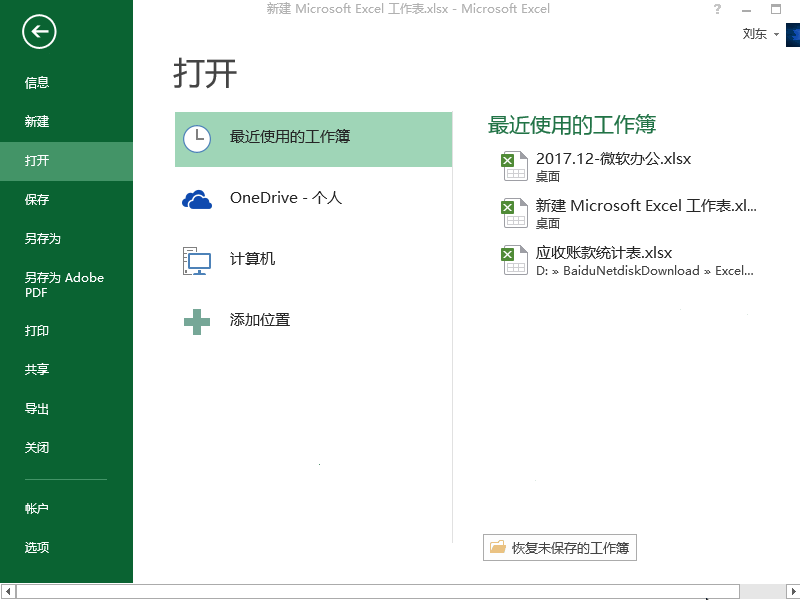
Task: Click the 计算机 computer icon
Action: pyautogui.click(x=197, y=260)
